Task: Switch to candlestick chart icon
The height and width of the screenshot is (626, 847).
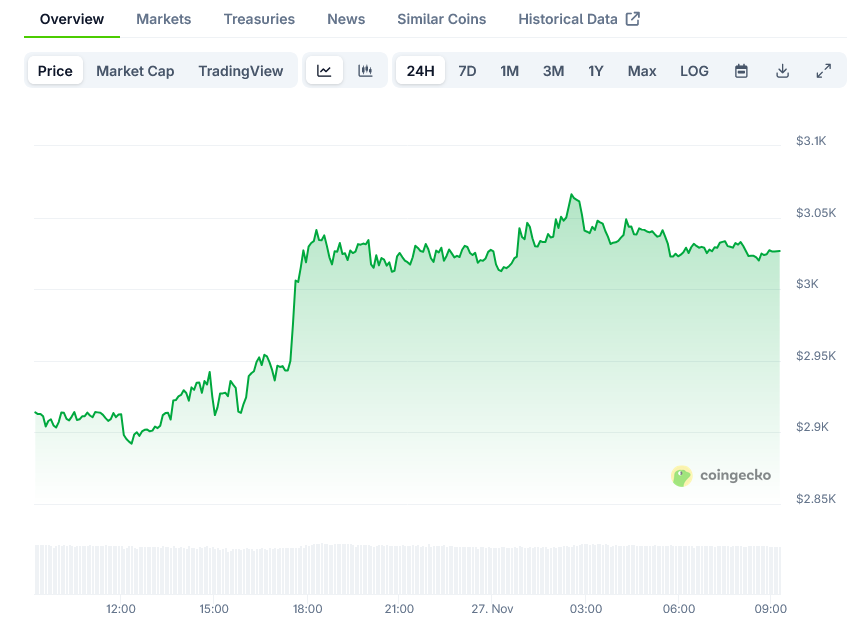Action: pos(365,71)
